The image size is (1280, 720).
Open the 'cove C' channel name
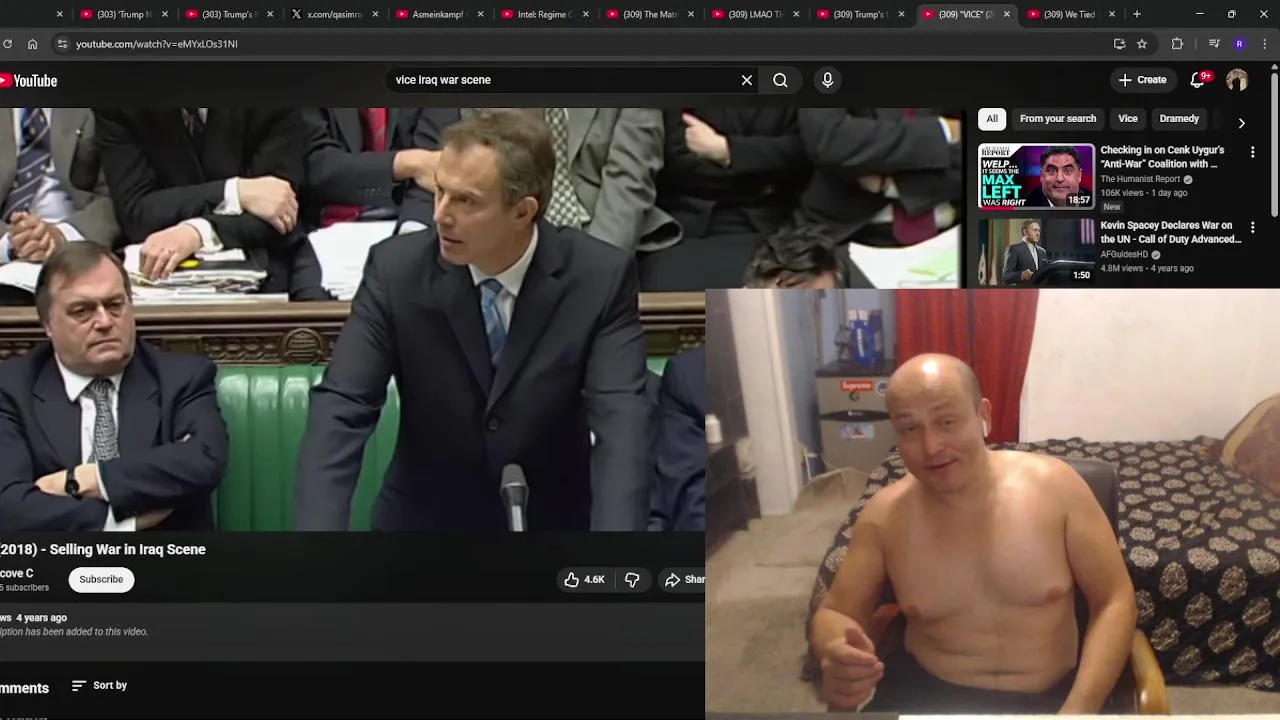[x=16, y=573]
